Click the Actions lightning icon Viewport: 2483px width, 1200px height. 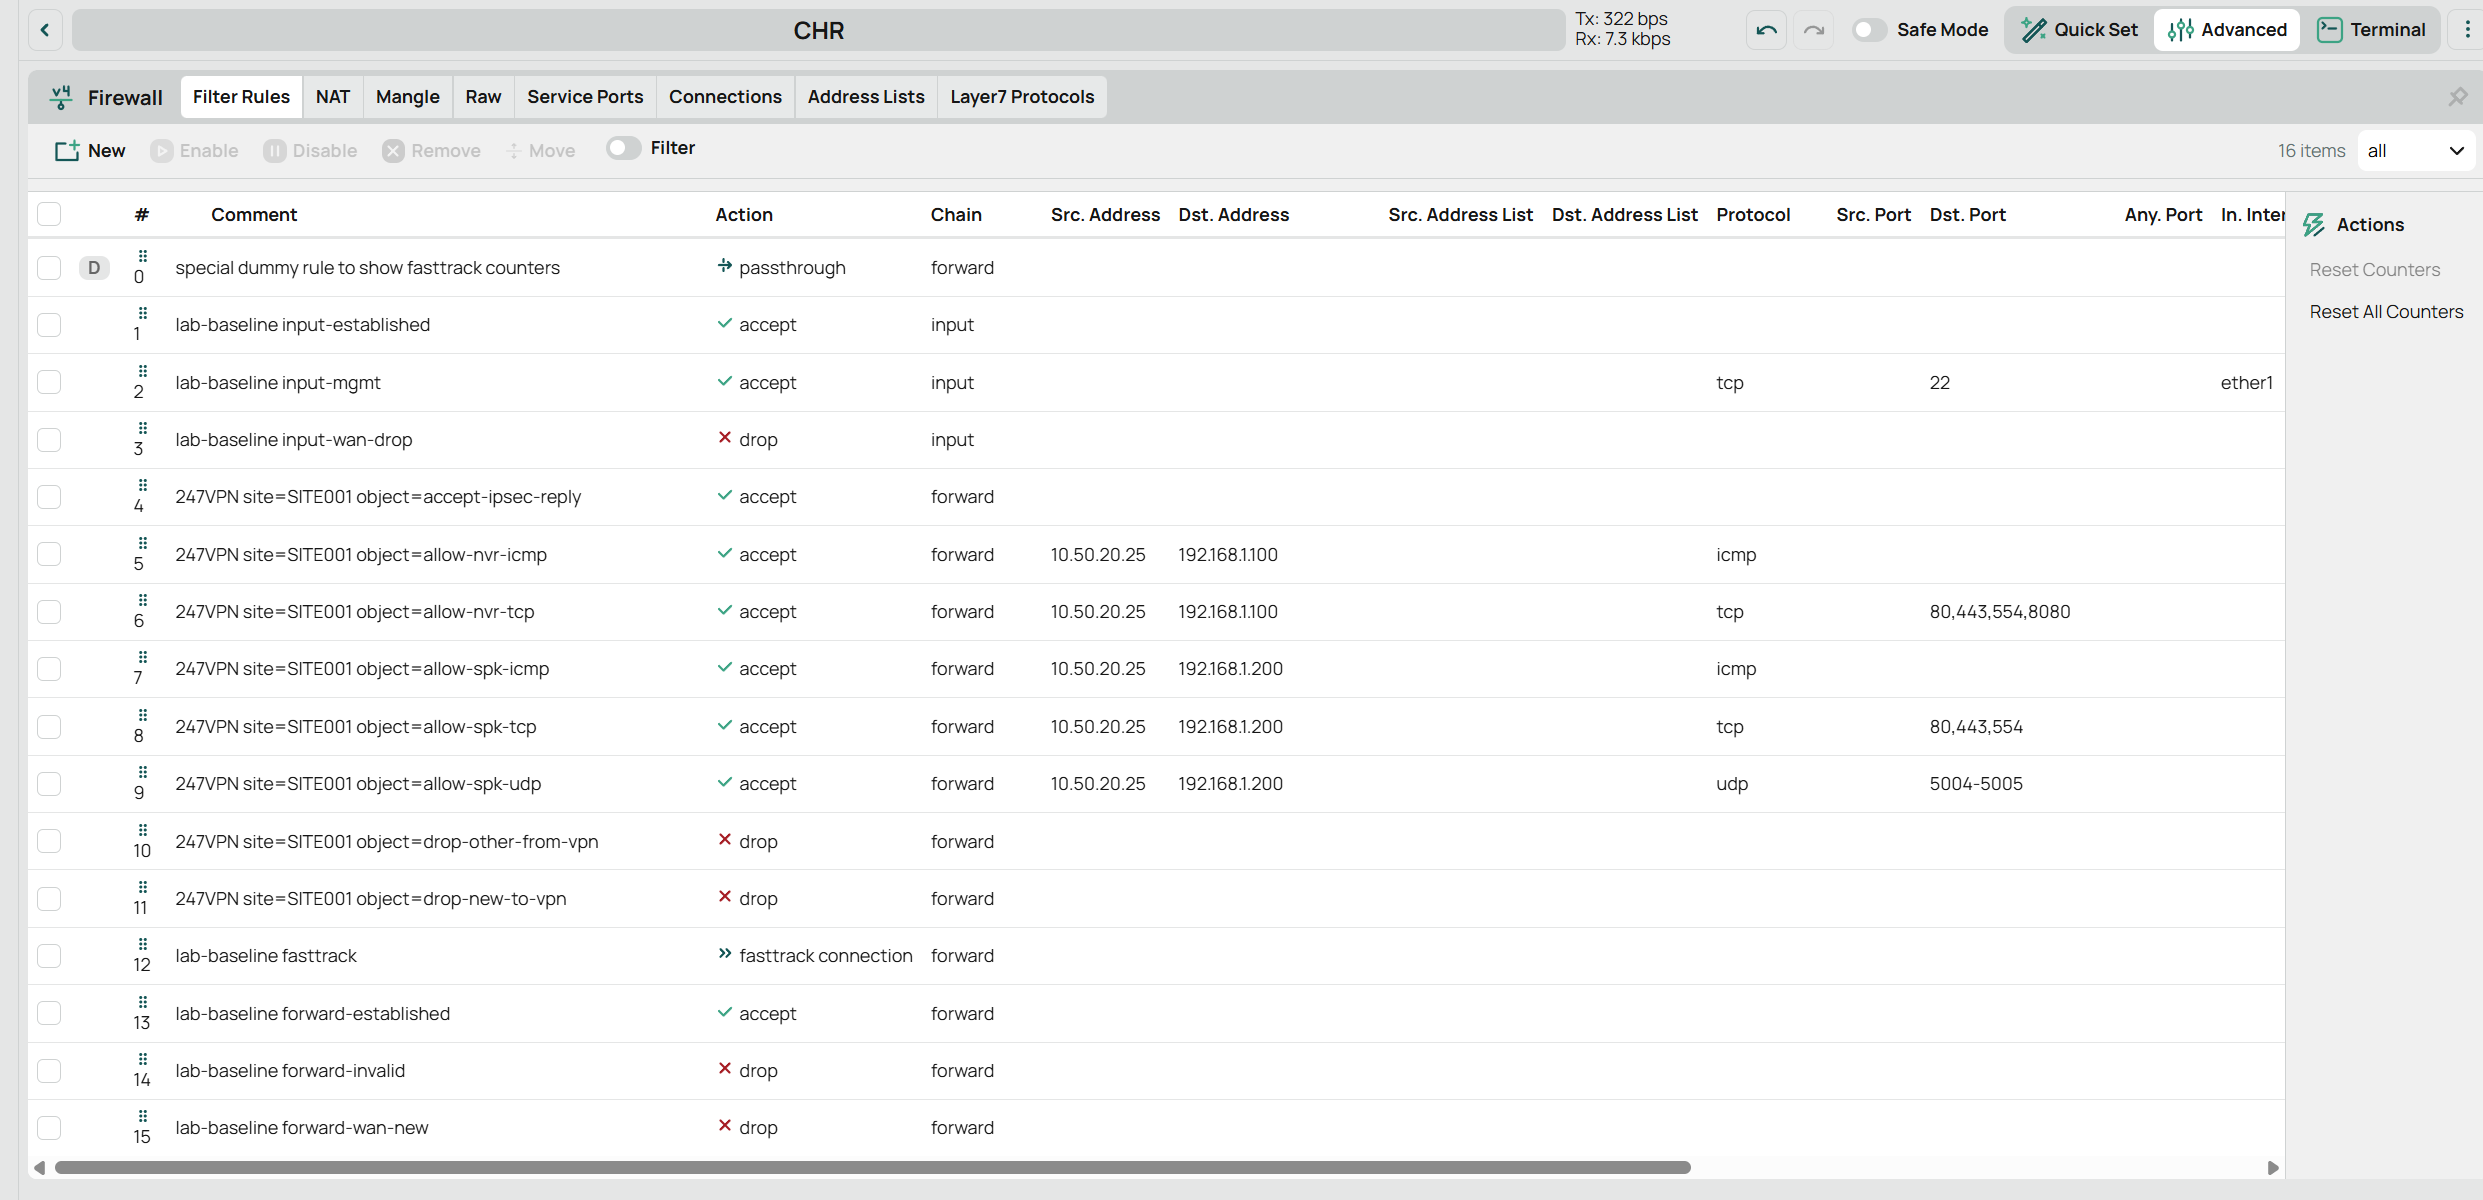[2314, 225]
